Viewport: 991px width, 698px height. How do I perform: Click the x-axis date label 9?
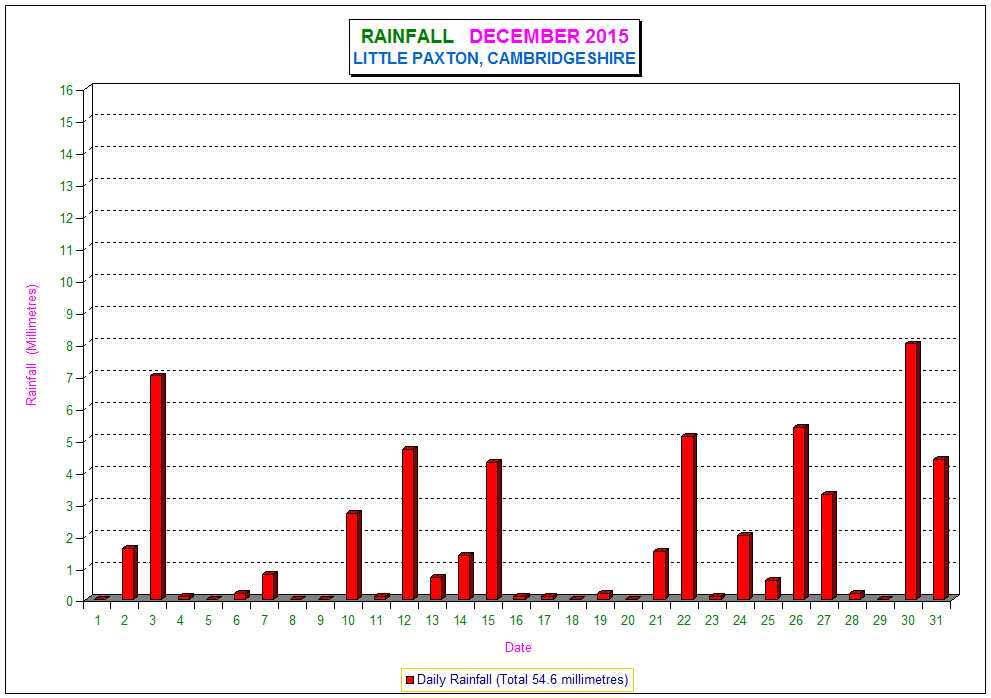click(320, 620)
